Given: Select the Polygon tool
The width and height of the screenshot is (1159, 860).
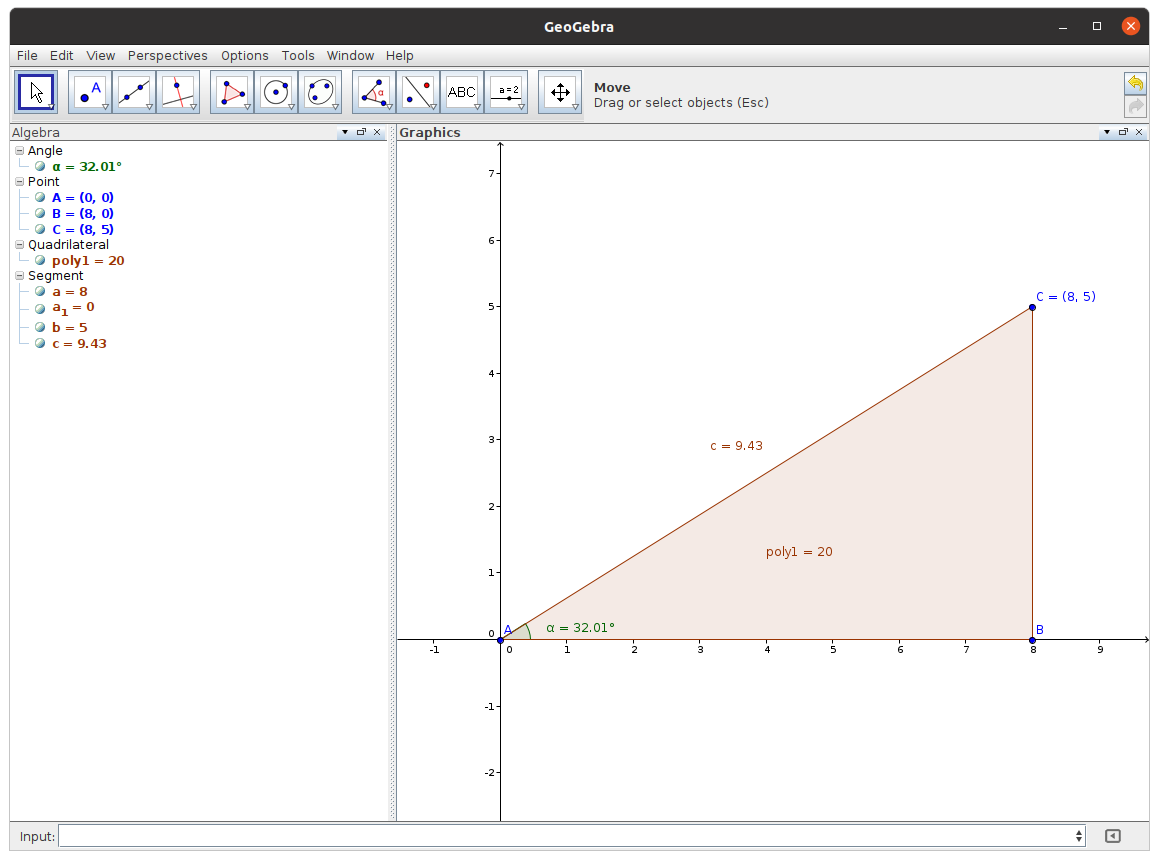Looking at the screenshot, I should tap(231, 91).
